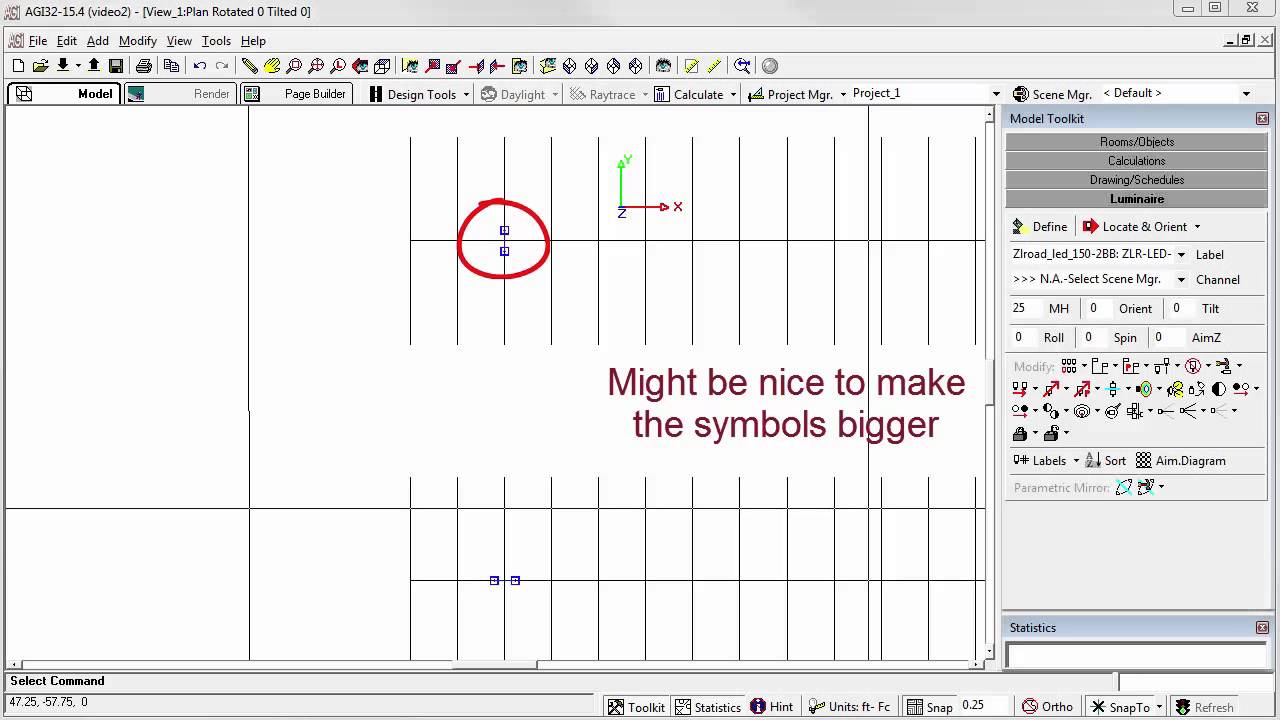Viewport: 1280px width, 720px height.
Task: Select the Luminaire toolkit section
Action: click(1137, 199)
